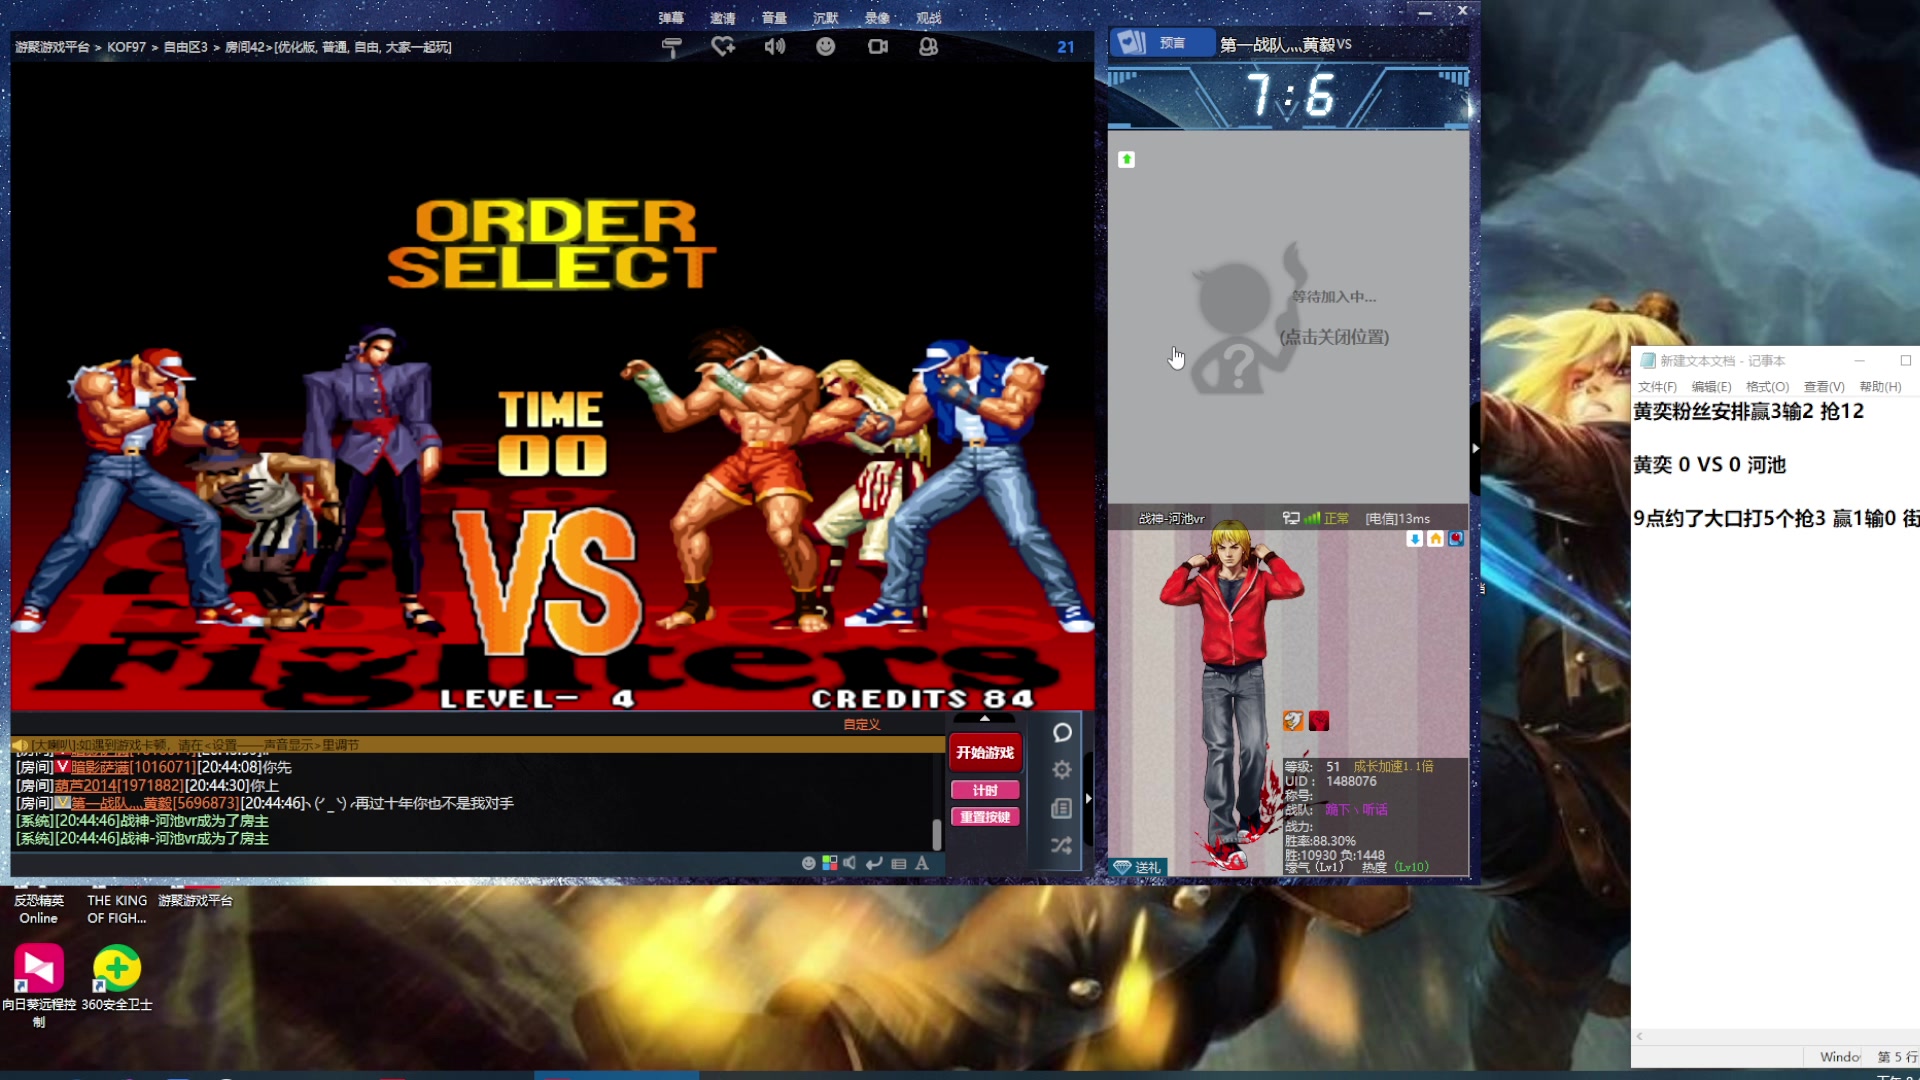Click the orange home icon on player card
Image resolution: width=1920 pixels, height=1080 pixels.
coord(1436,539)
